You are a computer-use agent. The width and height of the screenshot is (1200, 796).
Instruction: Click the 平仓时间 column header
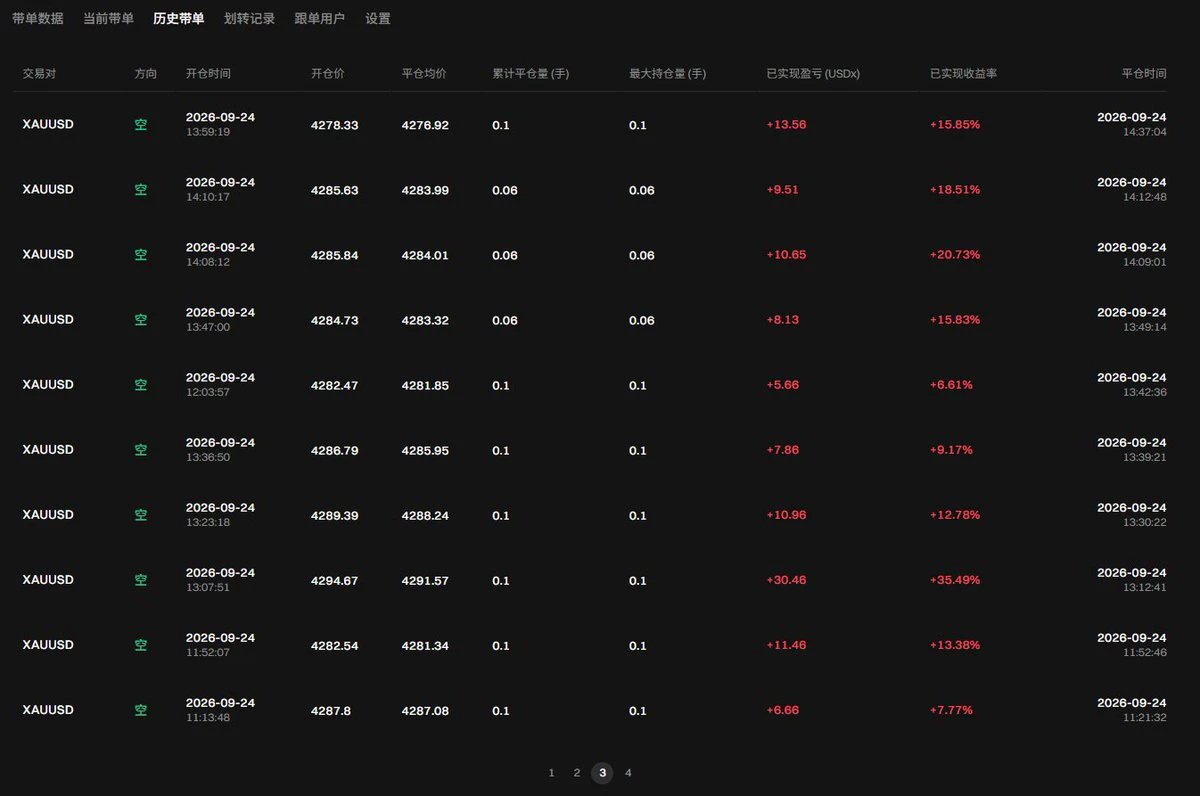(x=1144, y=74)
